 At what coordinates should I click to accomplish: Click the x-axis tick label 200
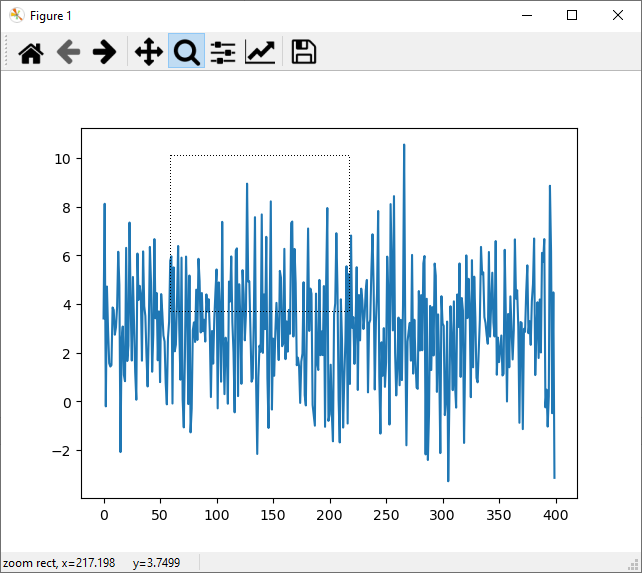[x=330, y=515]
